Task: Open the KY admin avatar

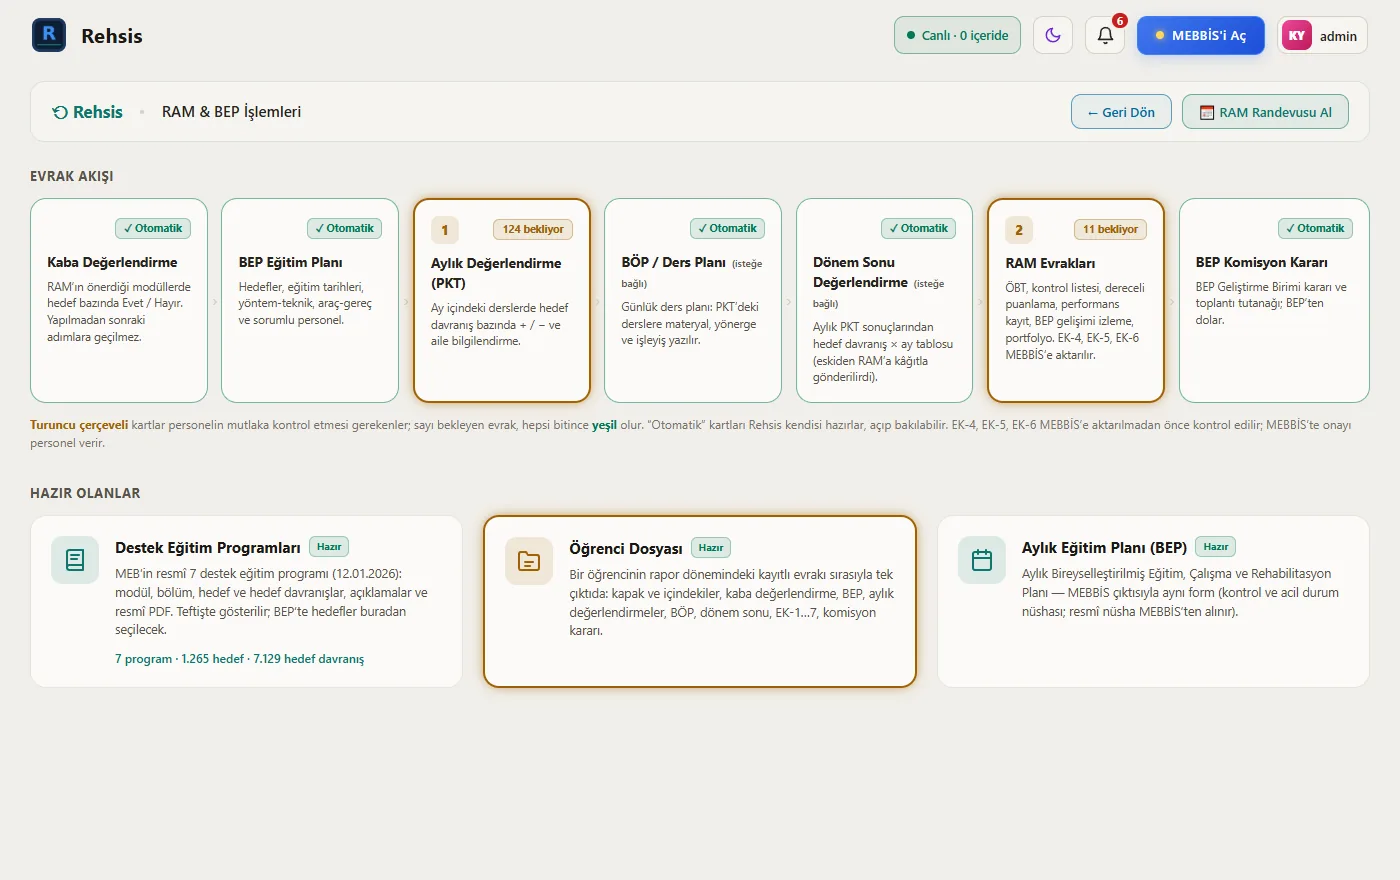Action: 1297,36
